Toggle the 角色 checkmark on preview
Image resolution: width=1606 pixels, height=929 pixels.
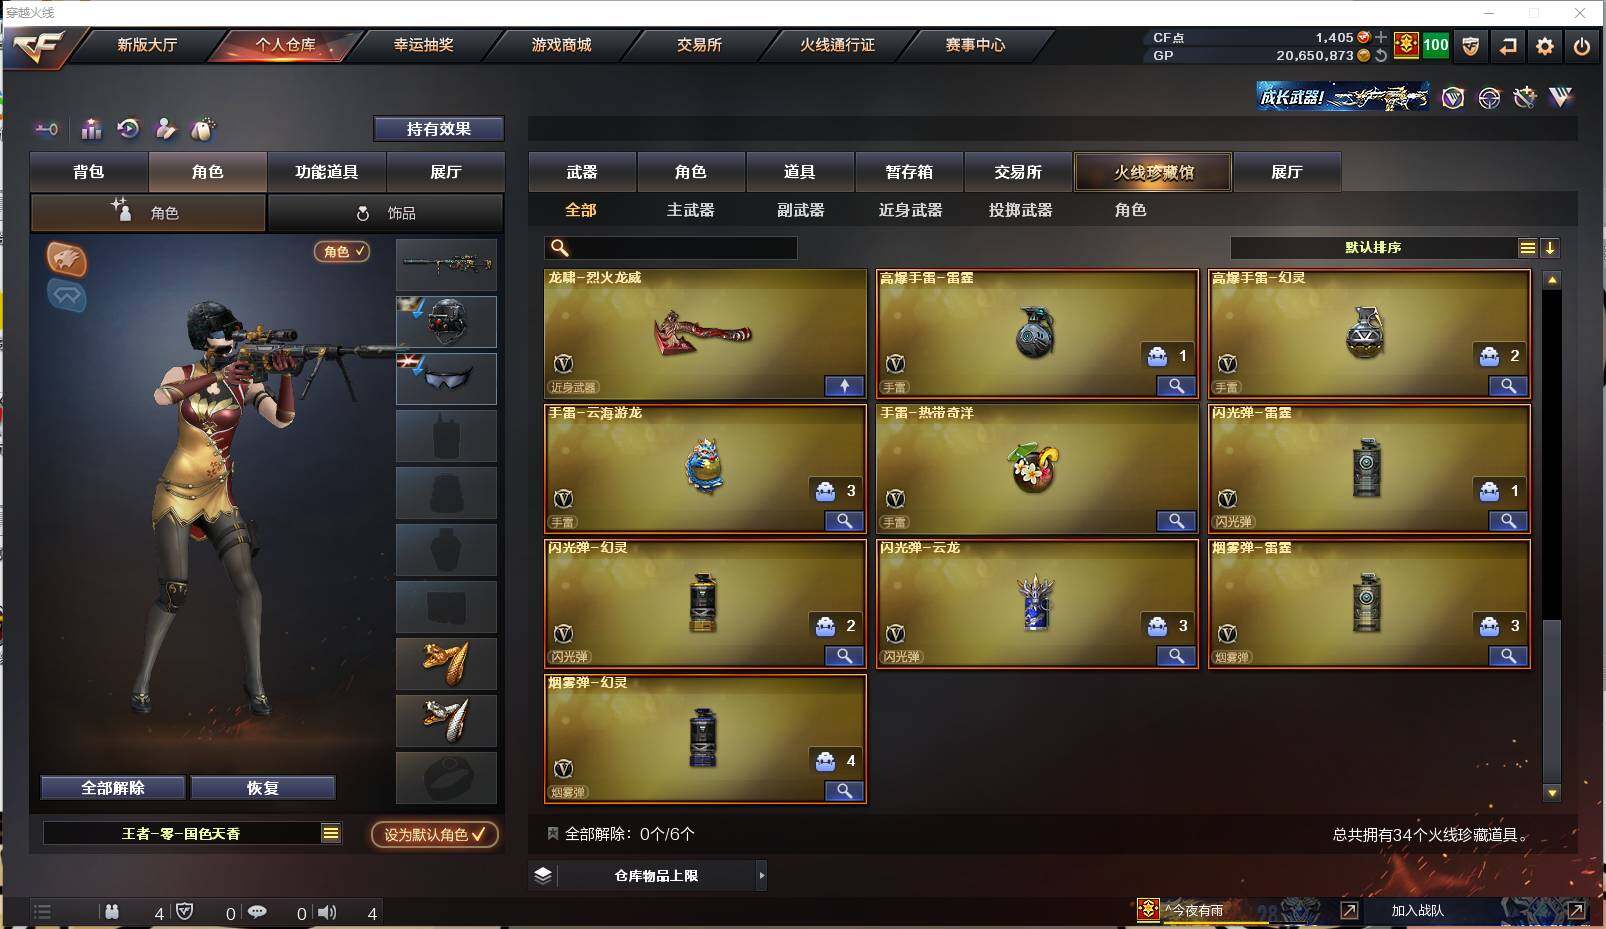coord(342,252)
